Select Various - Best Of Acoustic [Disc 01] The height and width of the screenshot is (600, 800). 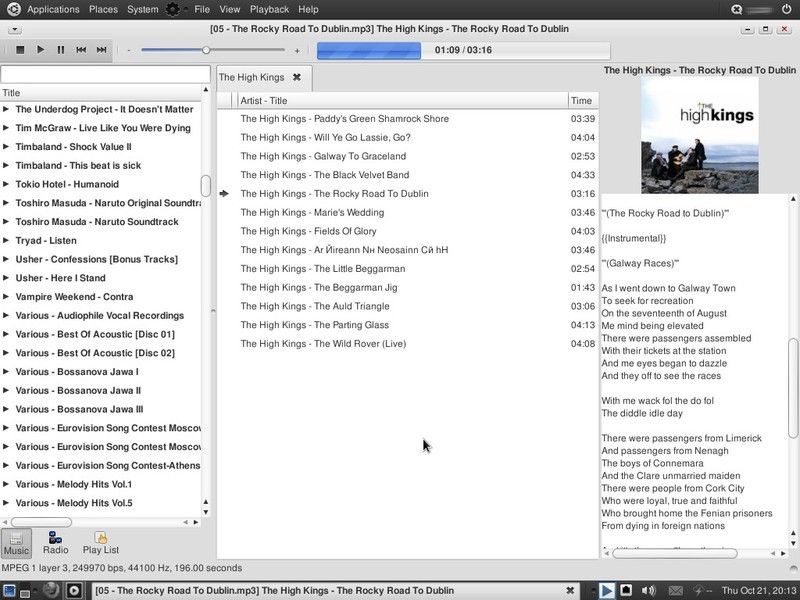pos(95,334)
